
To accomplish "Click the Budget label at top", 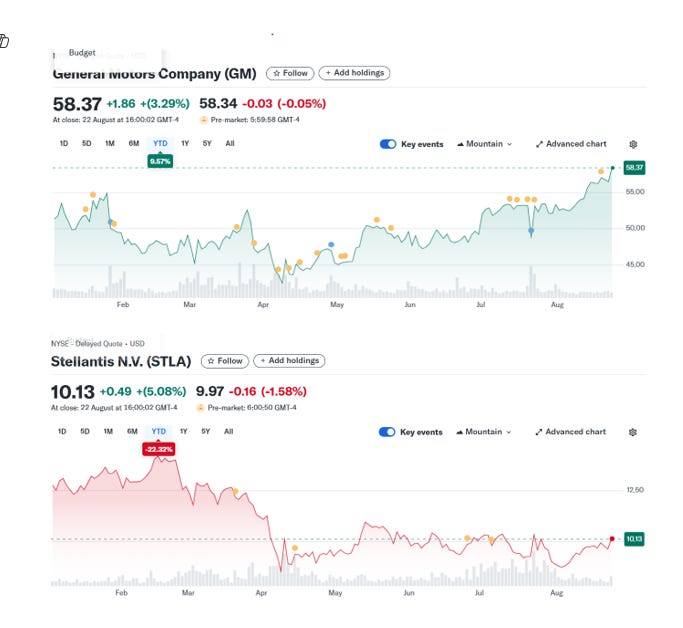I will click(82, 53).
